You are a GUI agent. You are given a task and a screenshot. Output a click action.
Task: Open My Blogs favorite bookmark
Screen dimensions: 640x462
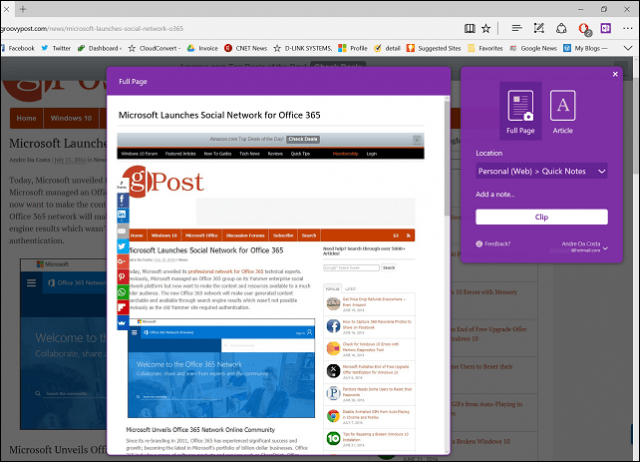pyautogui.click(x=585, y=48)
